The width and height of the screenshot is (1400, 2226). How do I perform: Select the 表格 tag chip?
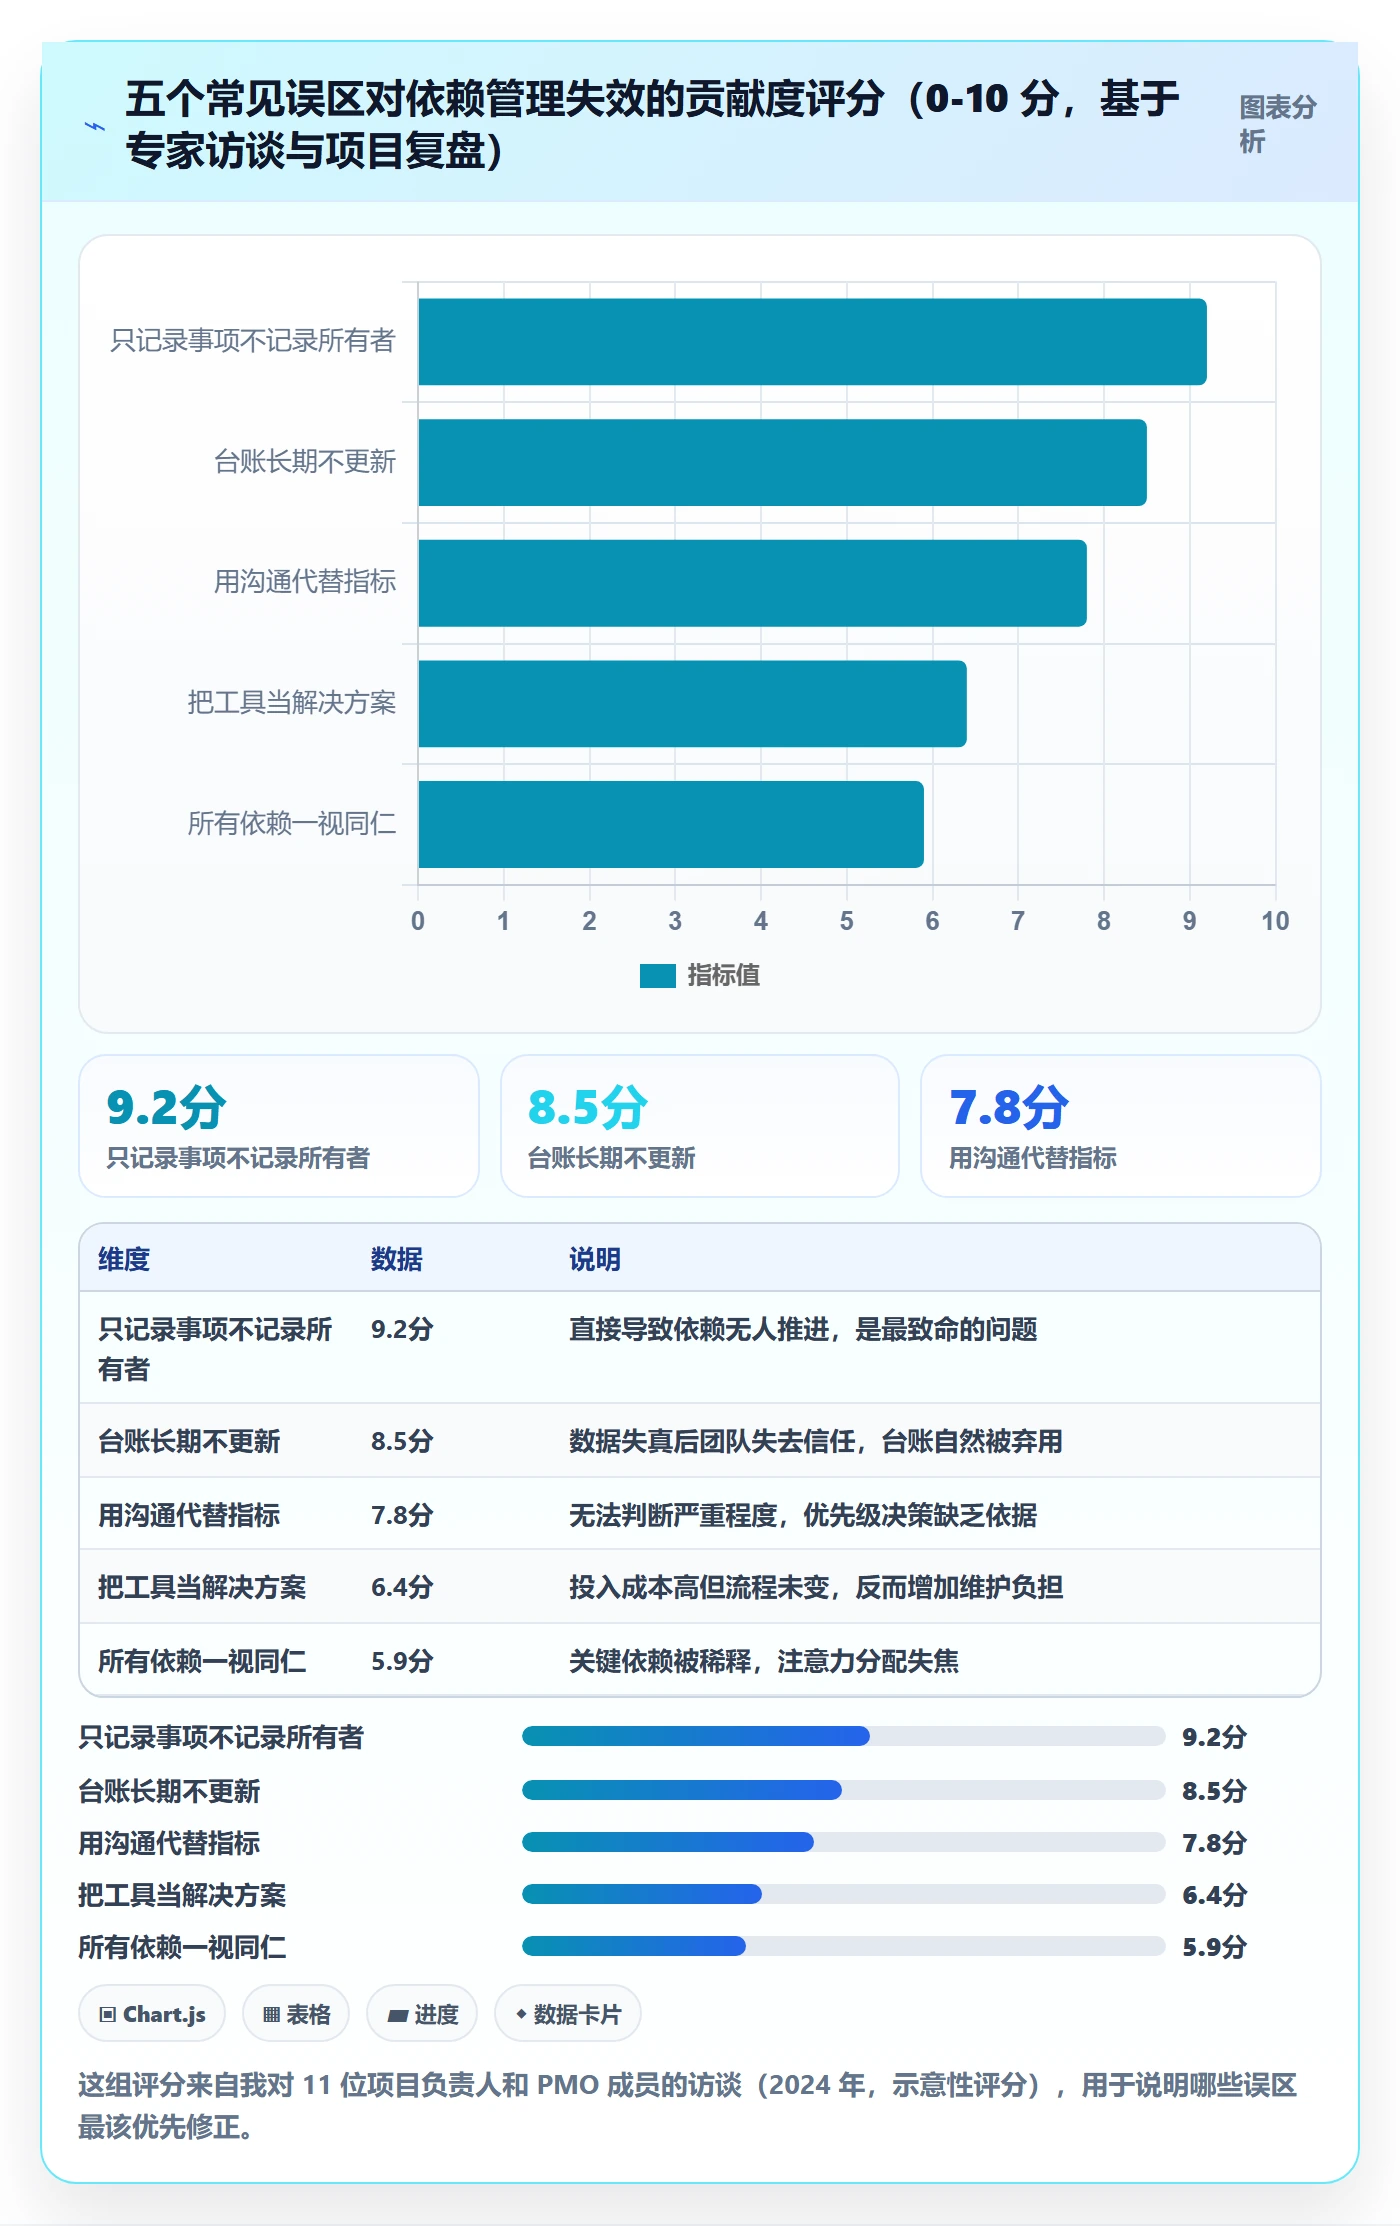point(296,2014)
